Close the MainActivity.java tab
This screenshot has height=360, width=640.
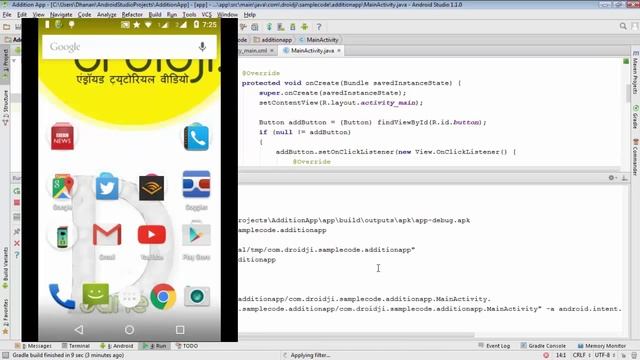pos(339,51)
